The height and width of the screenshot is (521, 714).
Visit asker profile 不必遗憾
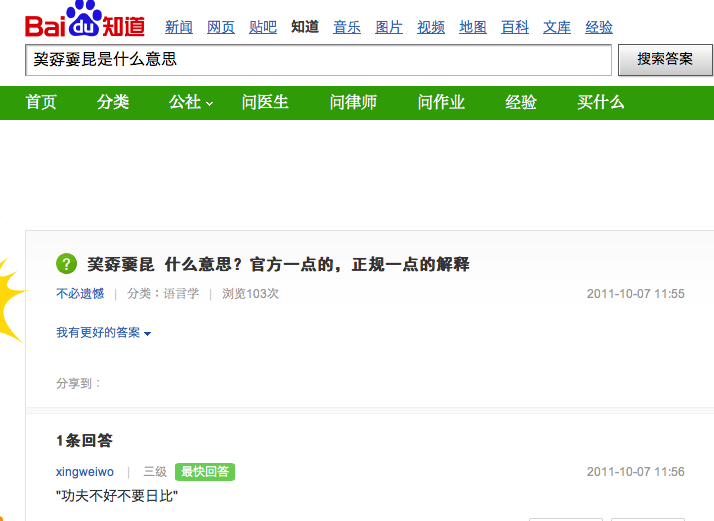[80, 294]
